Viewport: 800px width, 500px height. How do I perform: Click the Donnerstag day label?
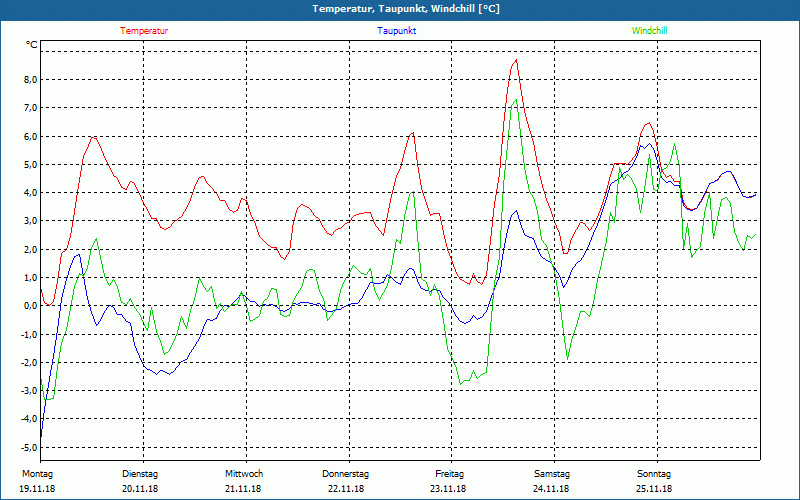[x=345, y=474]
